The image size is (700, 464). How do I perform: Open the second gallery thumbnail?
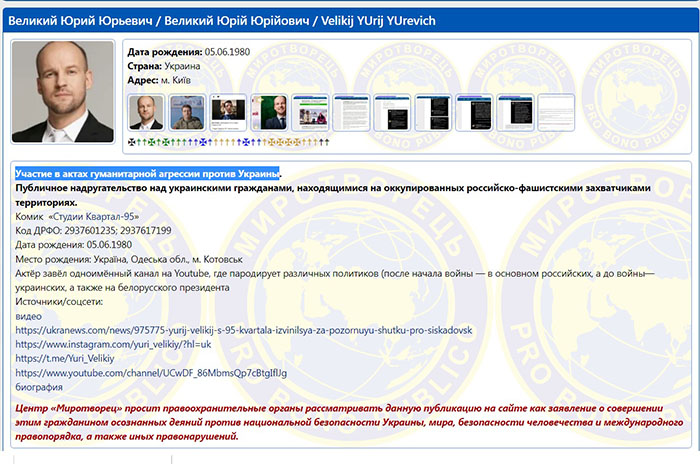click(187, 112)
